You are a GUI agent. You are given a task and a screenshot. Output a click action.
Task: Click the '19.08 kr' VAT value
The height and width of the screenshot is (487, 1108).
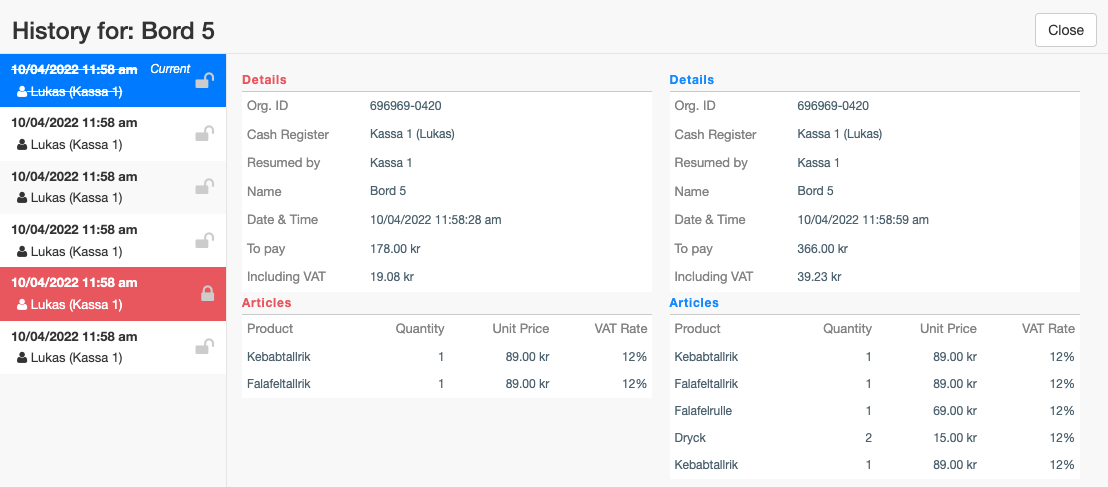coord(392,277)
